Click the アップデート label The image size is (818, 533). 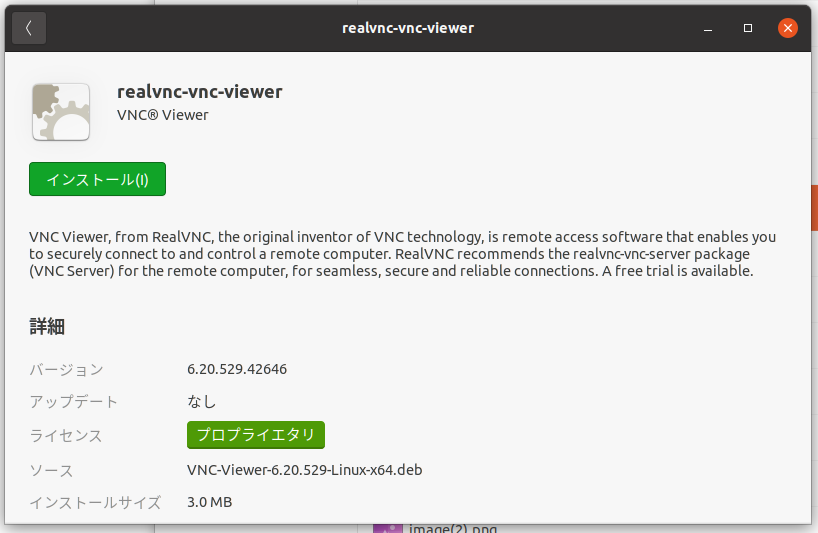coord(74,402)
